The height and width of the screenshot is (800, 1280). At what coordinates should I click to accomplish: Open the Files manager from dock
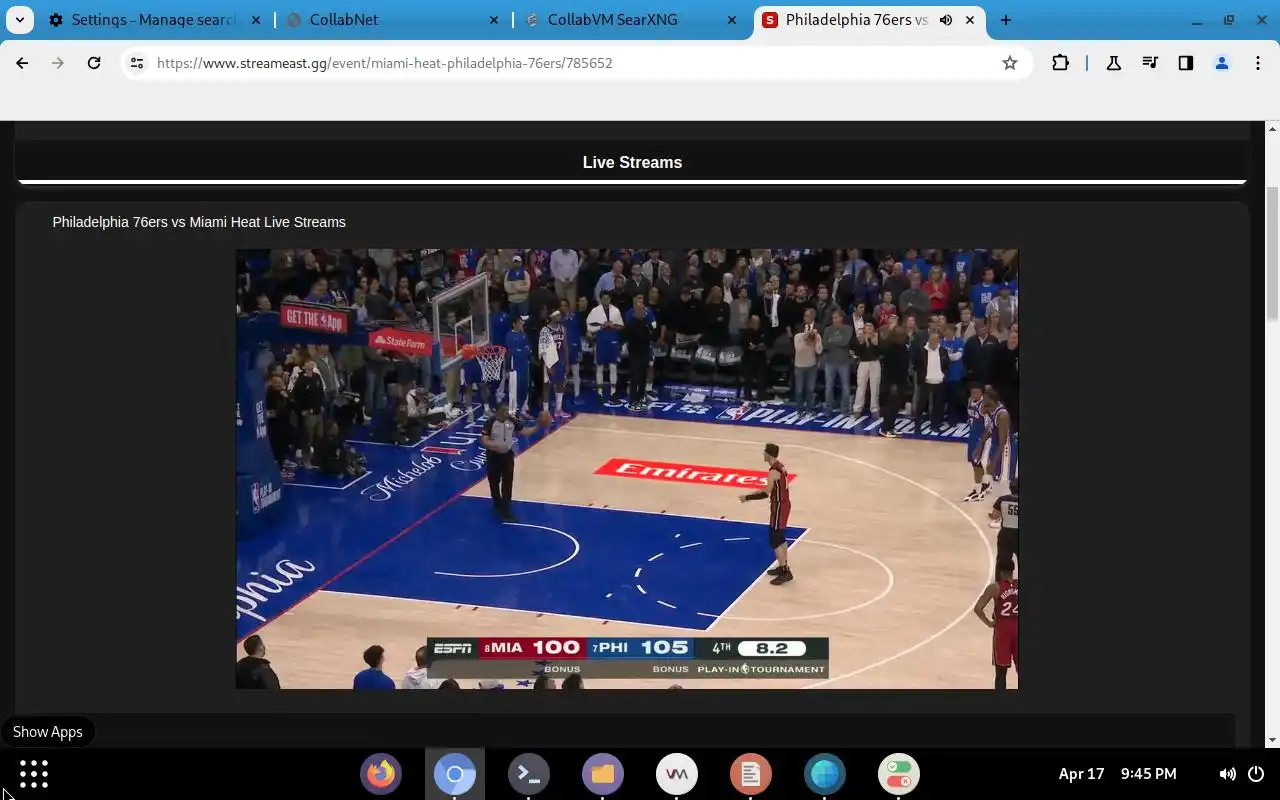click(x=603, y=774)
